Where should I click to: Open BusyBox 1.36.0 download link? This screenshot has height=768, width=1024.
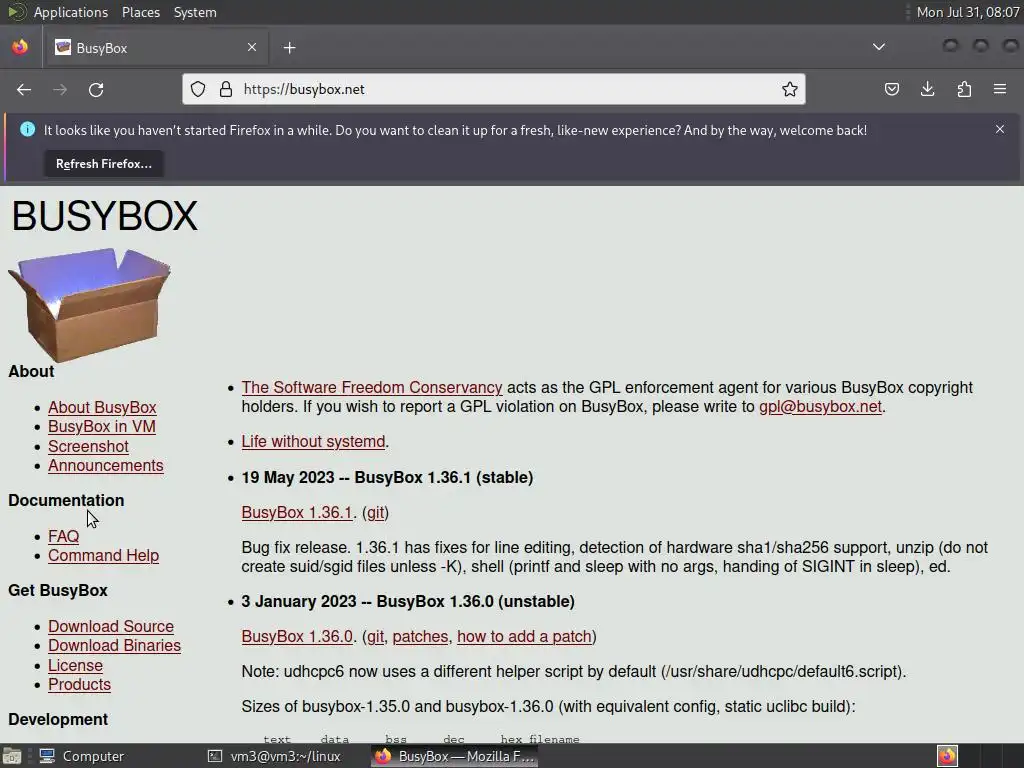tap(296, 637)
